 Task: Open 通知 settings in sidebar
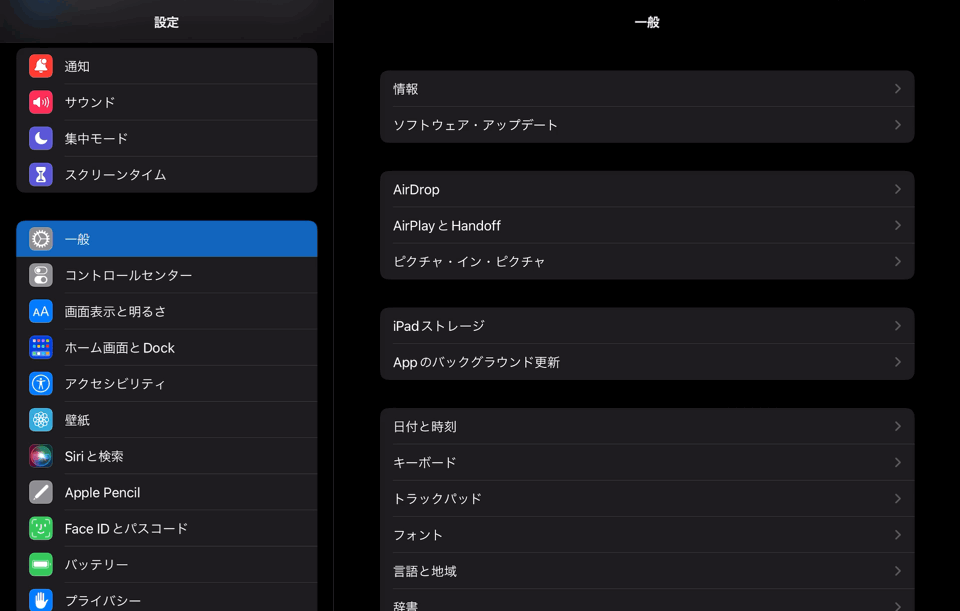pos(167,66)
